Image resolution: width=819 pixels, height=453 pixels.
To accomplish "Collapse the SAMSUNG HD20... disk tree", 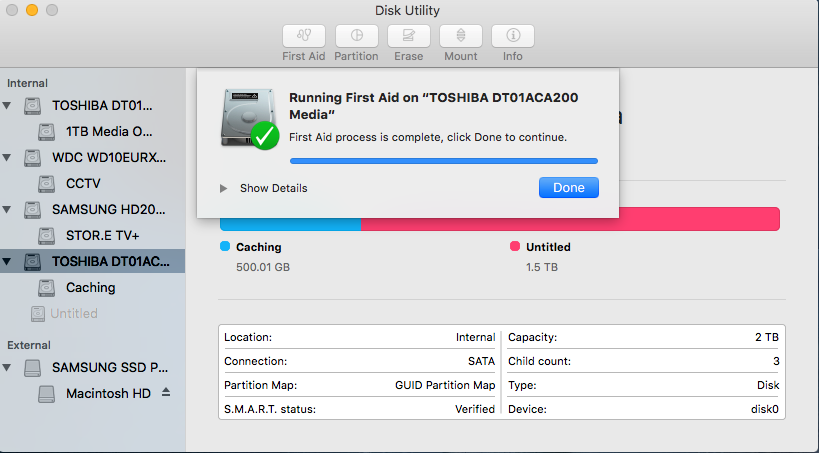I will point(7,210).
